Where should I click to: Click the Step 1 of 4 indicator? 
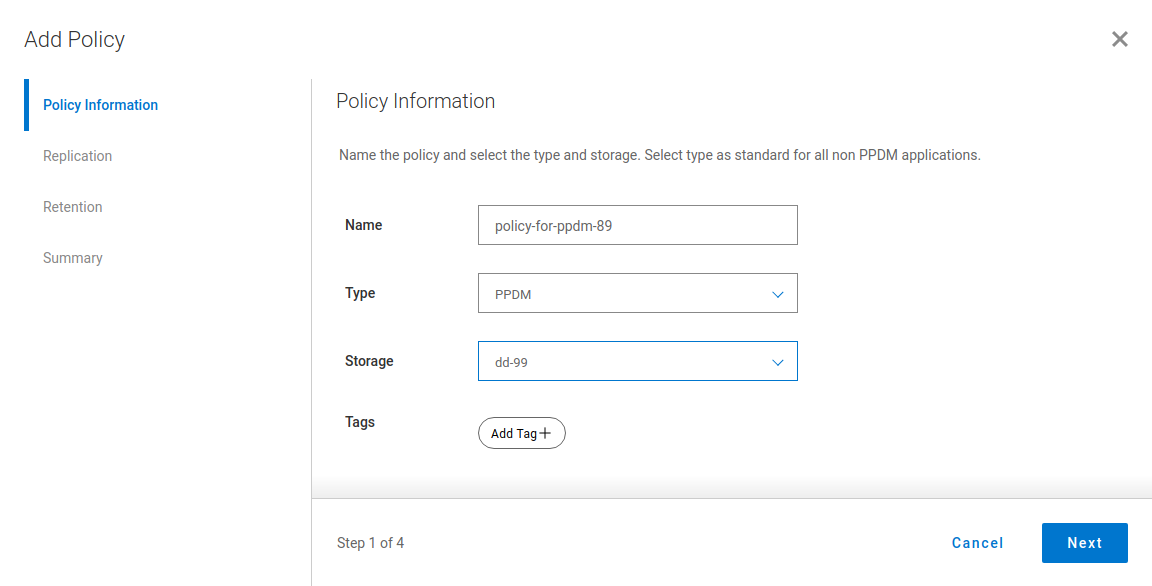(370, 543)
